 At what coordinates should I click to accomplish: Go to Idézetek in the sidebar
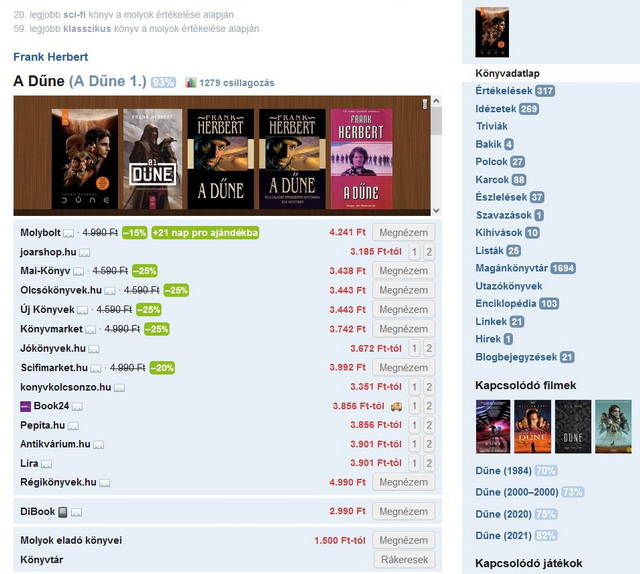tap(495, 109)
